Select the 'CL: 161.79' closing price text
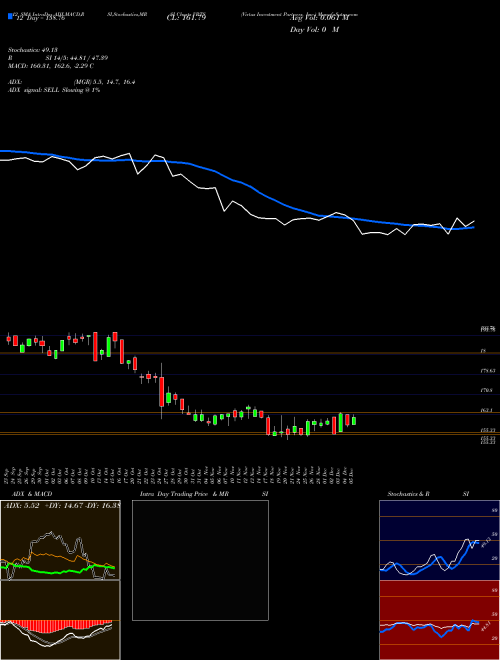Screen dimensions: 500x660 pyautogui.click(x=185, y=18)
